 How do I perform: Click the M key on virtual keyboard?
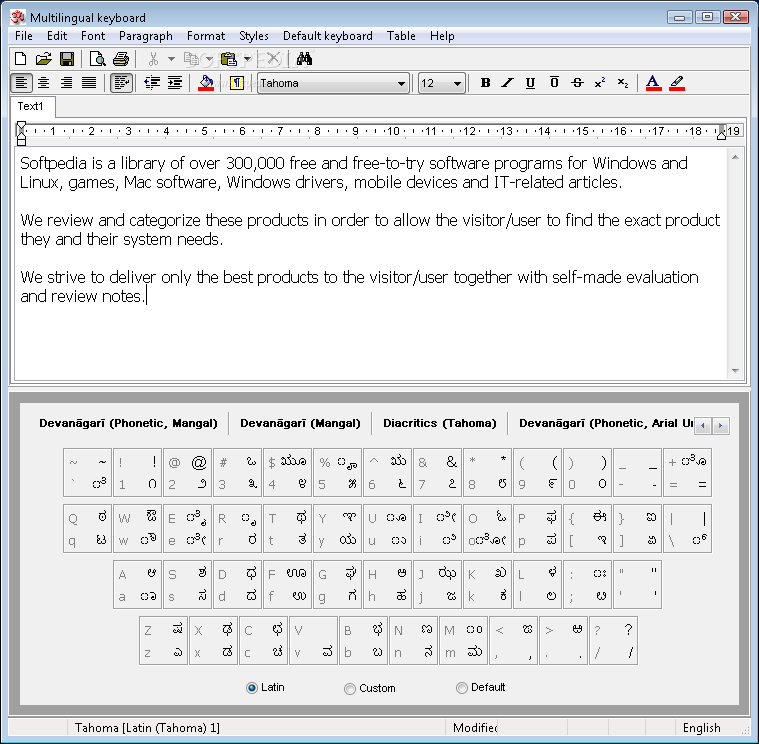463,640
